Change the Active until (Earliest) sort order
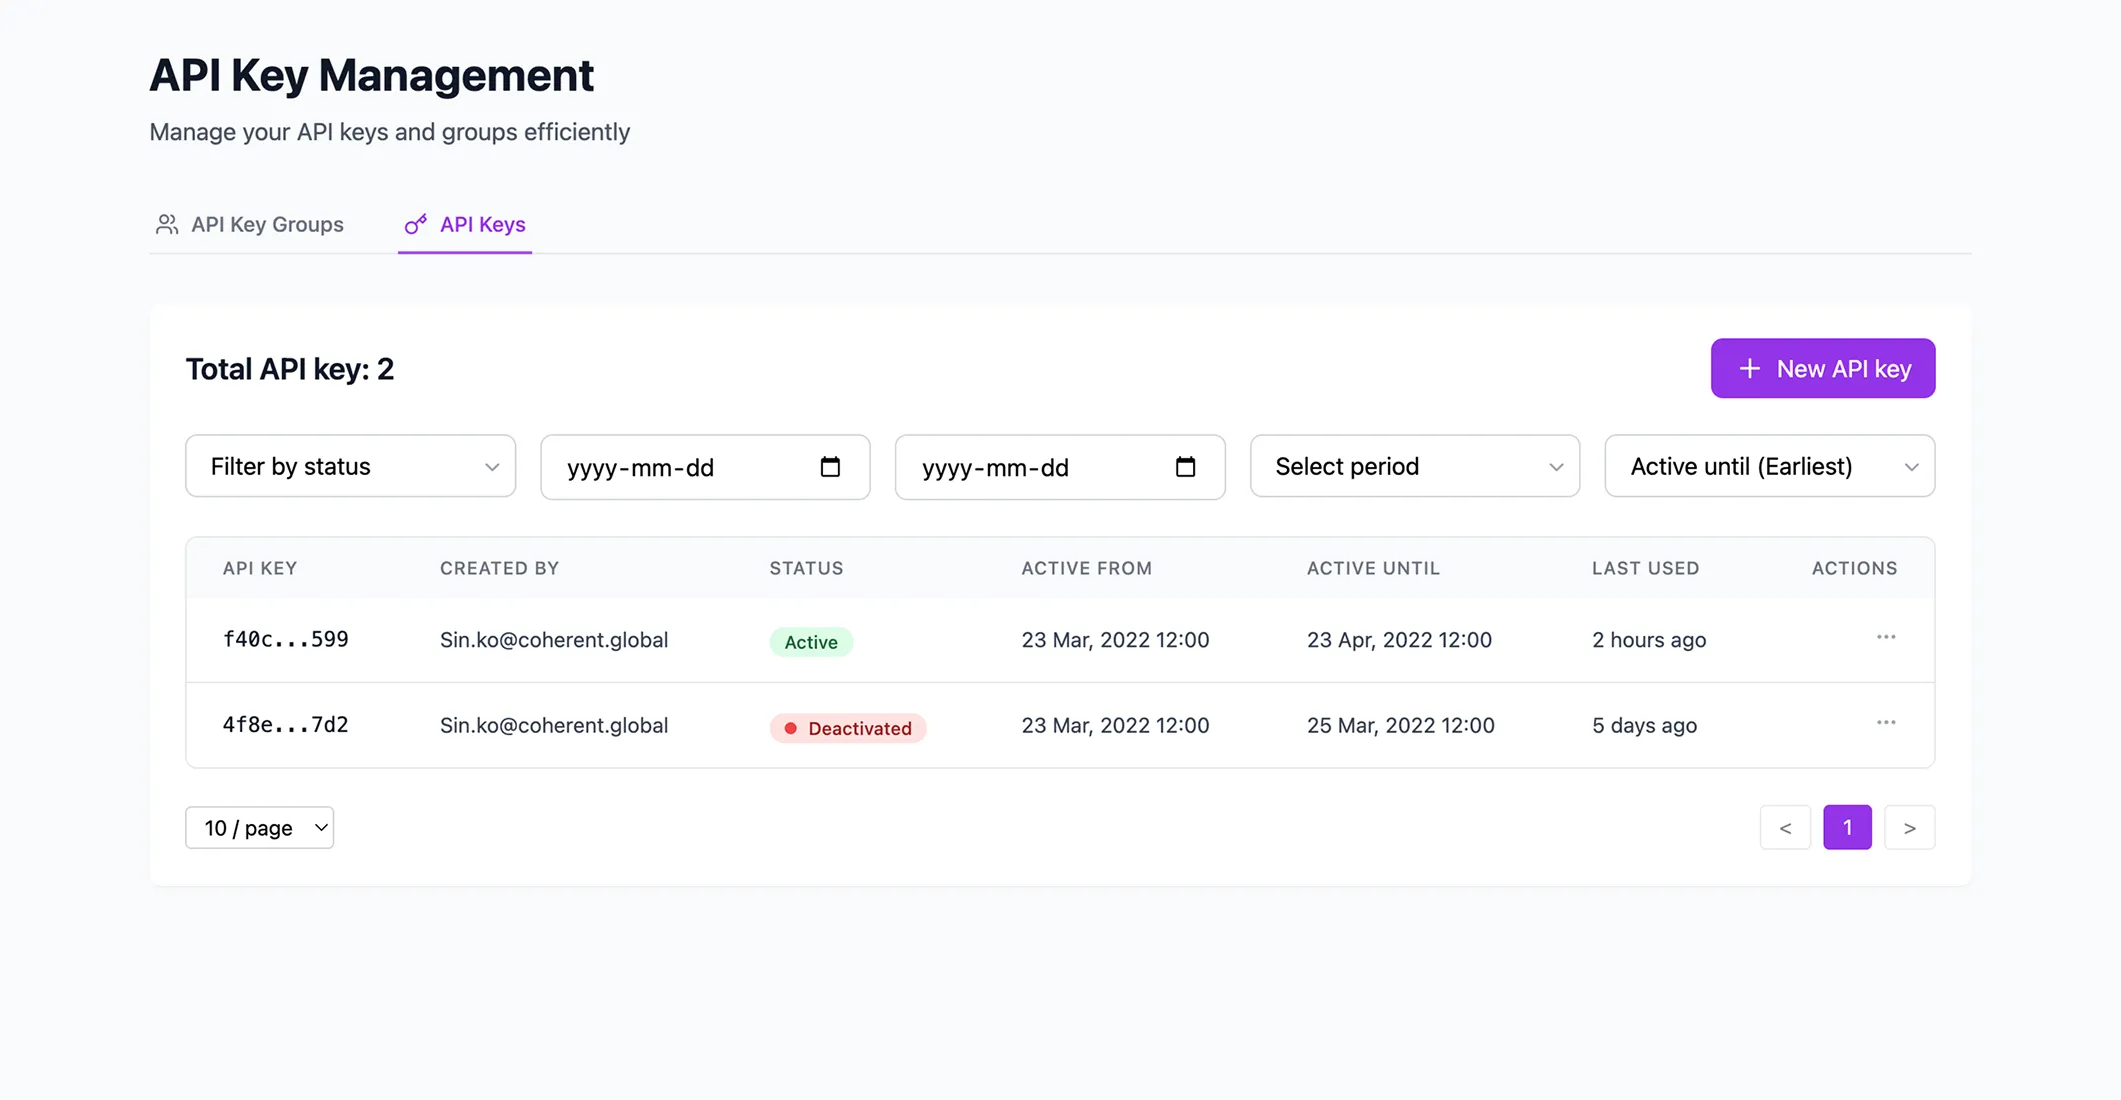Viewport: 2121px width, 1100px height. 1770,466
